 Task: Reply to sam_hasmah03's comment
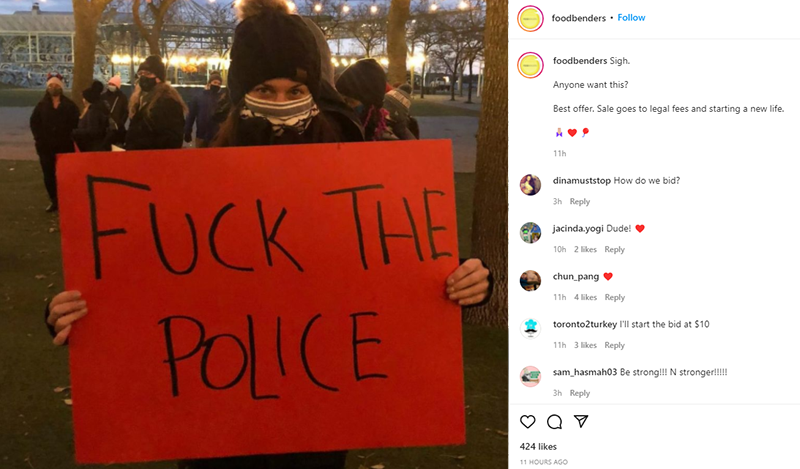tap(580, 393)
